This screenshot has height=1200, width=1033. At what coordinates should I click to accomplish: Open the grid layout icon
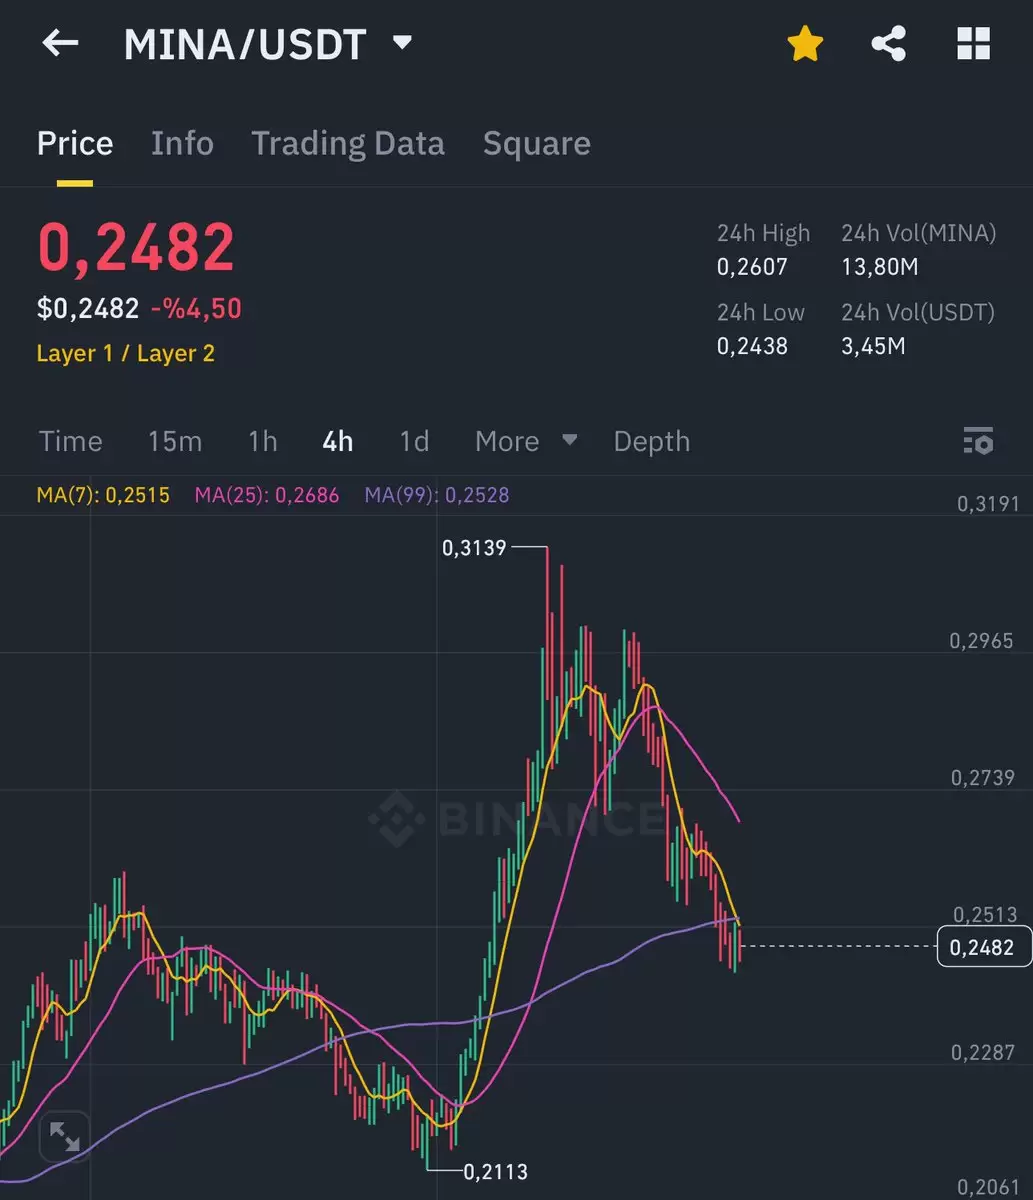pyautogui.click(x=973, y=44)
